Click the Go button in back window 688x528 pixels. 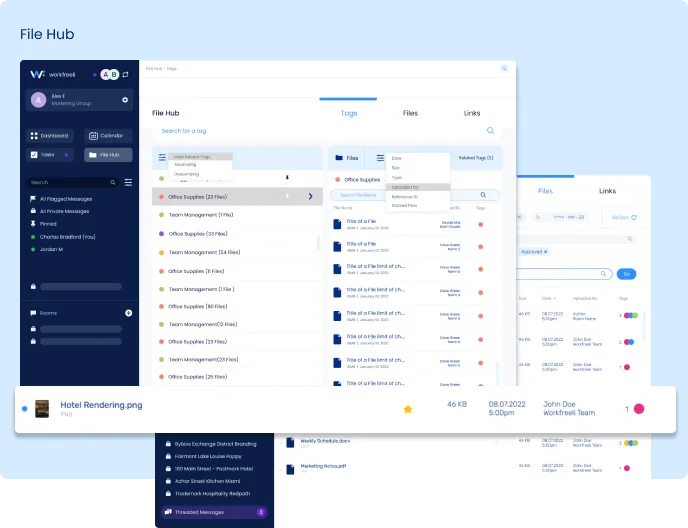coord(627,274)
